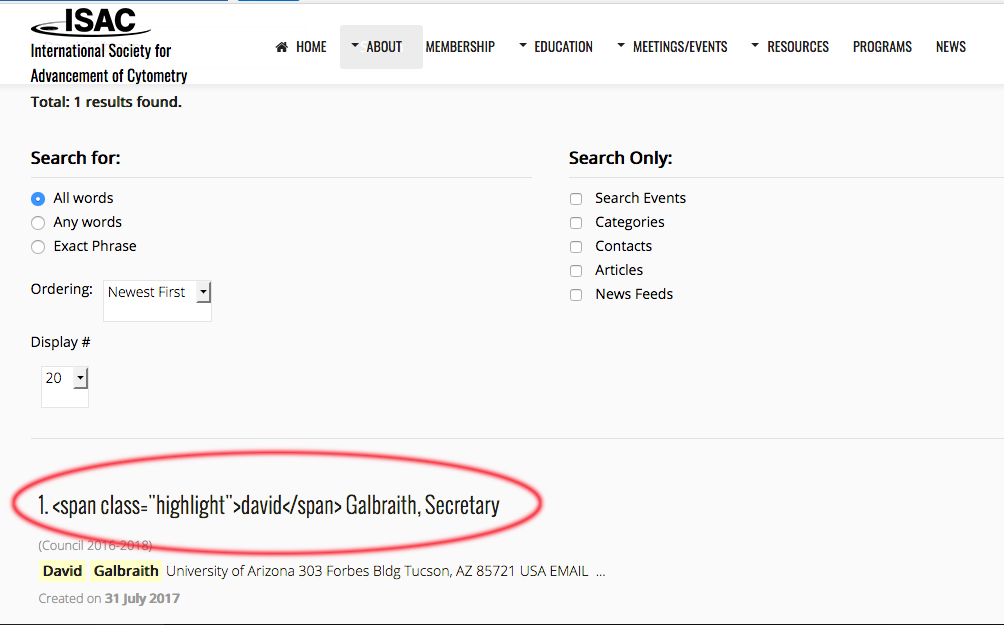Expand the RESOURCES dropdown arrow
Image resolution: width=1004 pixels, height=625 pixels.
point(755,45)
